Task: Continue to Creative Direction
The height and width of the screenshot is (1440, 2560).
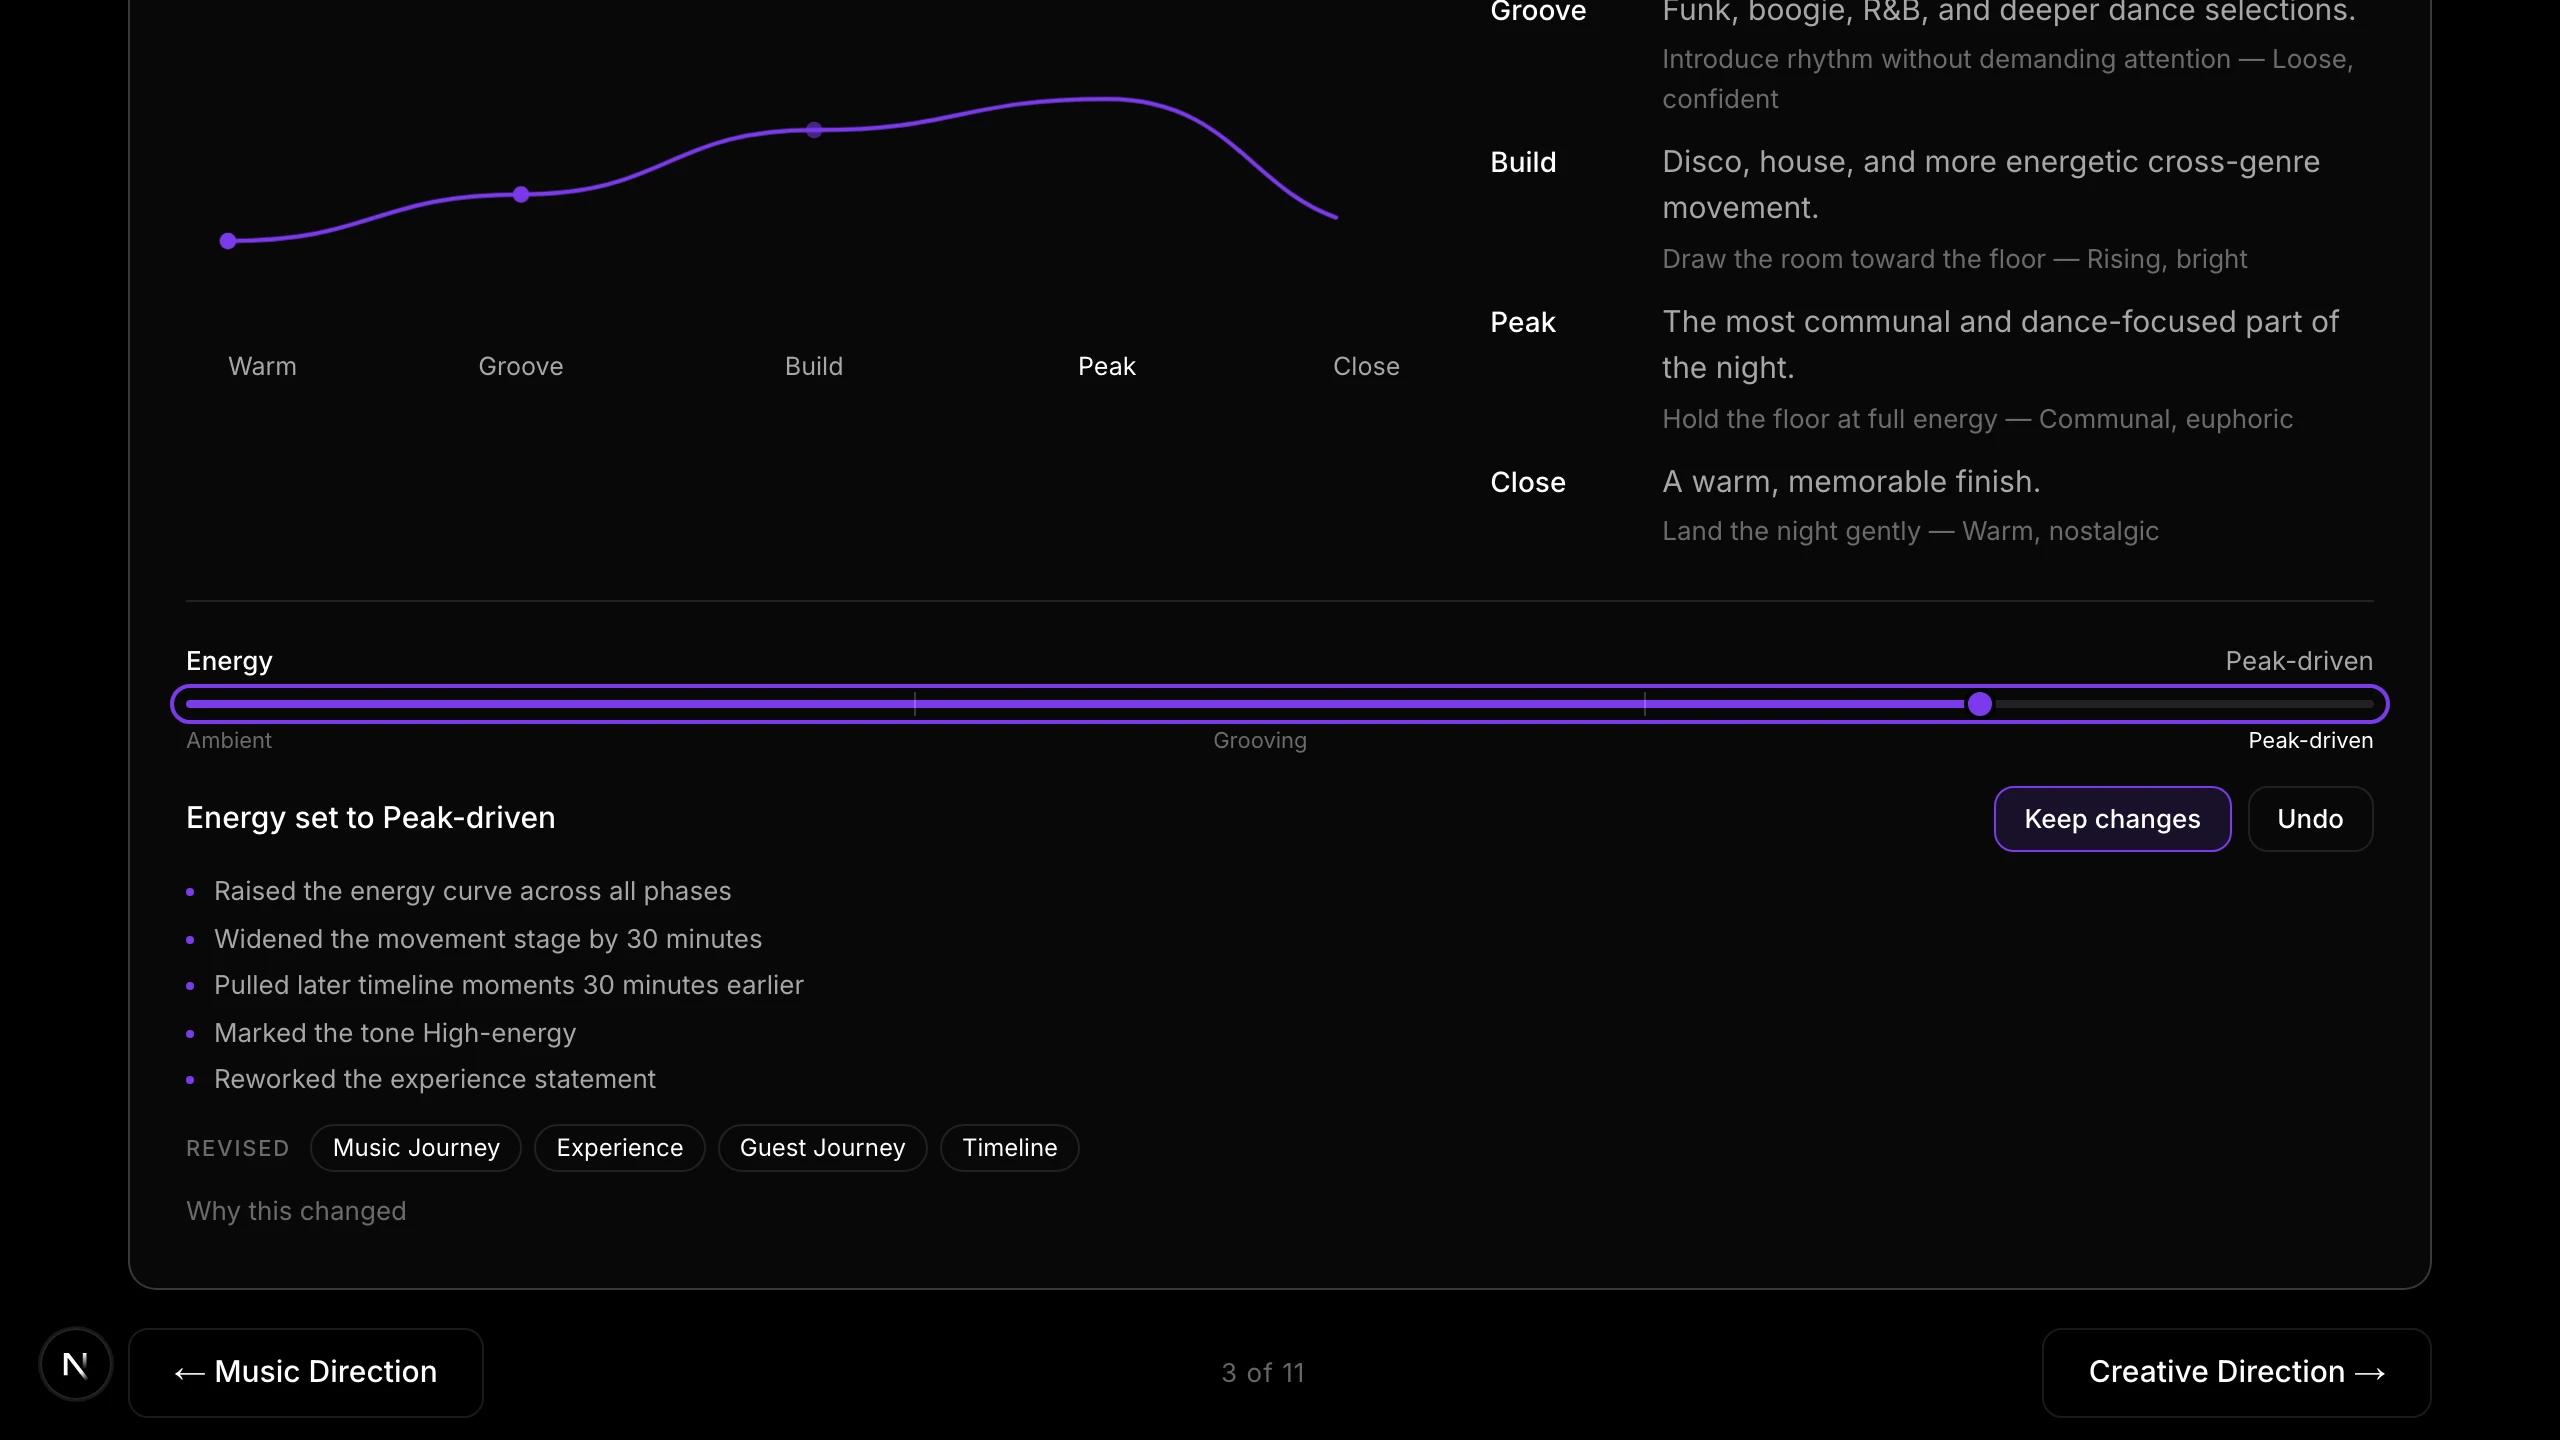Action: 2236,1372
